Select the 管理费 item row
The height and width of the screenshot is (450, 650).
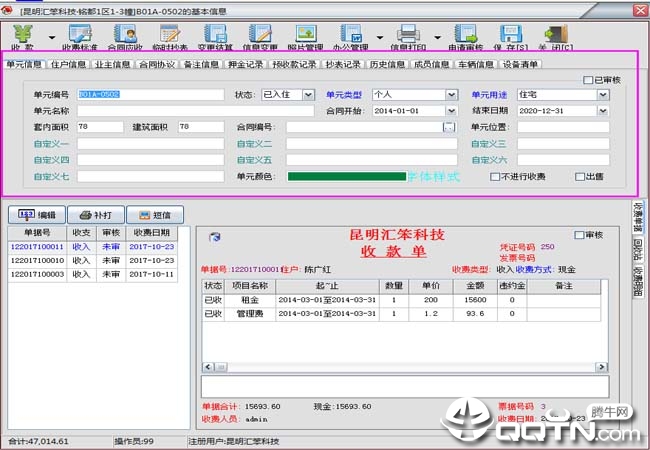[x=401, y=314]
